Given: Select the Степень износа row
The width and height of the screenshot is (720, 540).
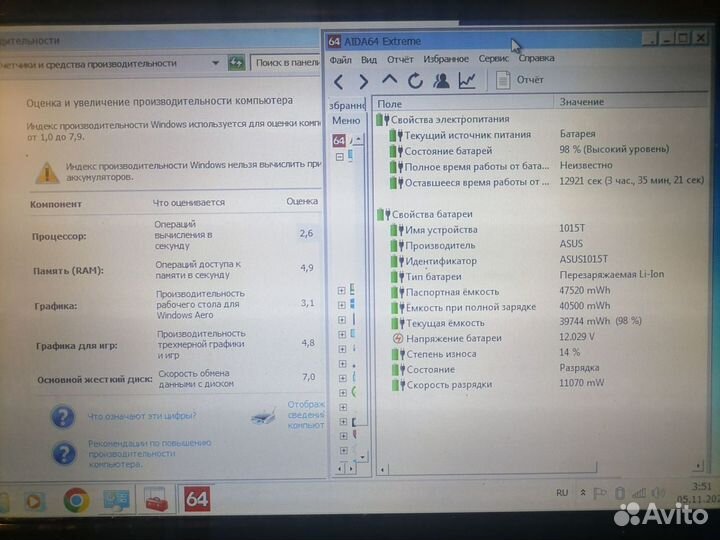Looking at the screenshot, I should (434, 354).
